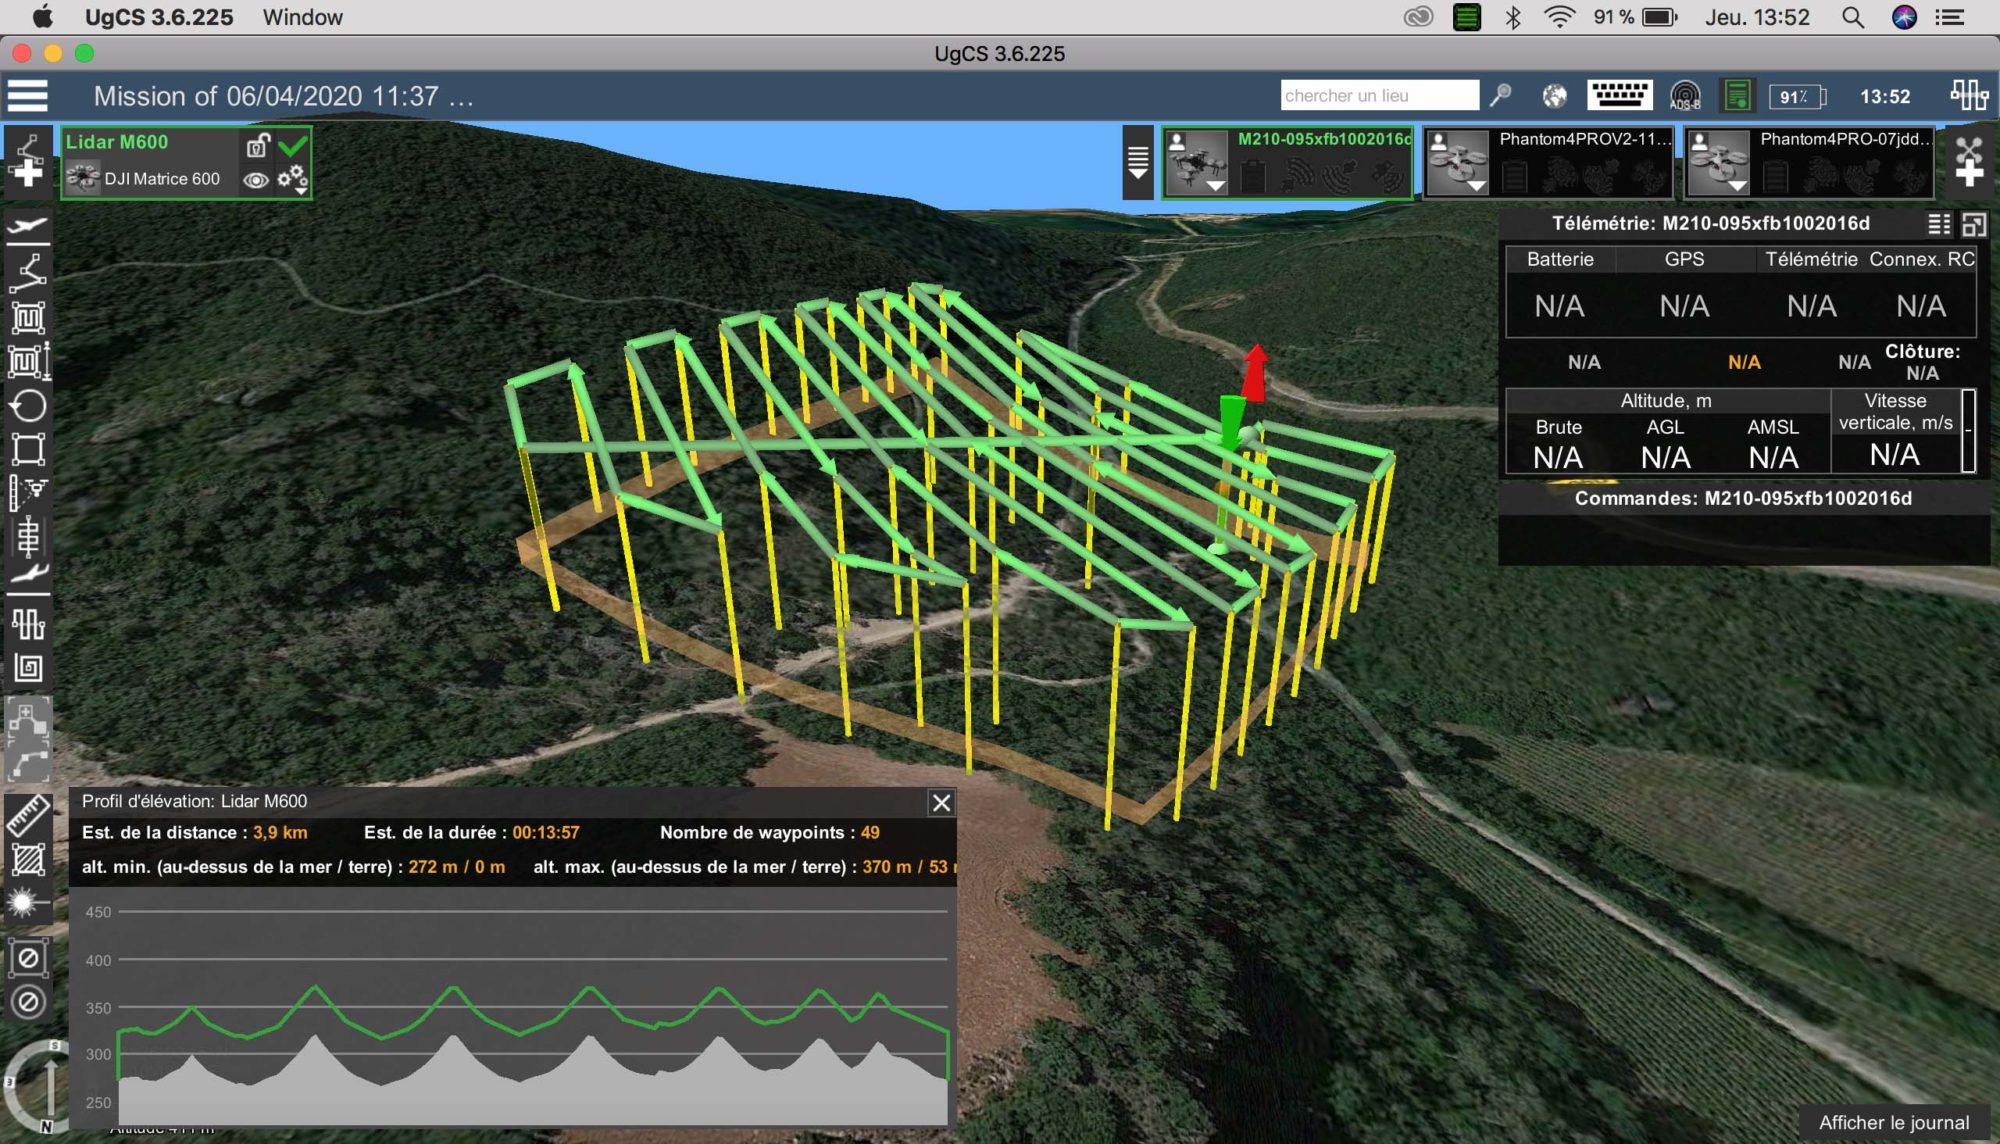This screenshot has width=2000, height=1144.
Task: Open the green license document icon
Action: [x=1738, y=96]
